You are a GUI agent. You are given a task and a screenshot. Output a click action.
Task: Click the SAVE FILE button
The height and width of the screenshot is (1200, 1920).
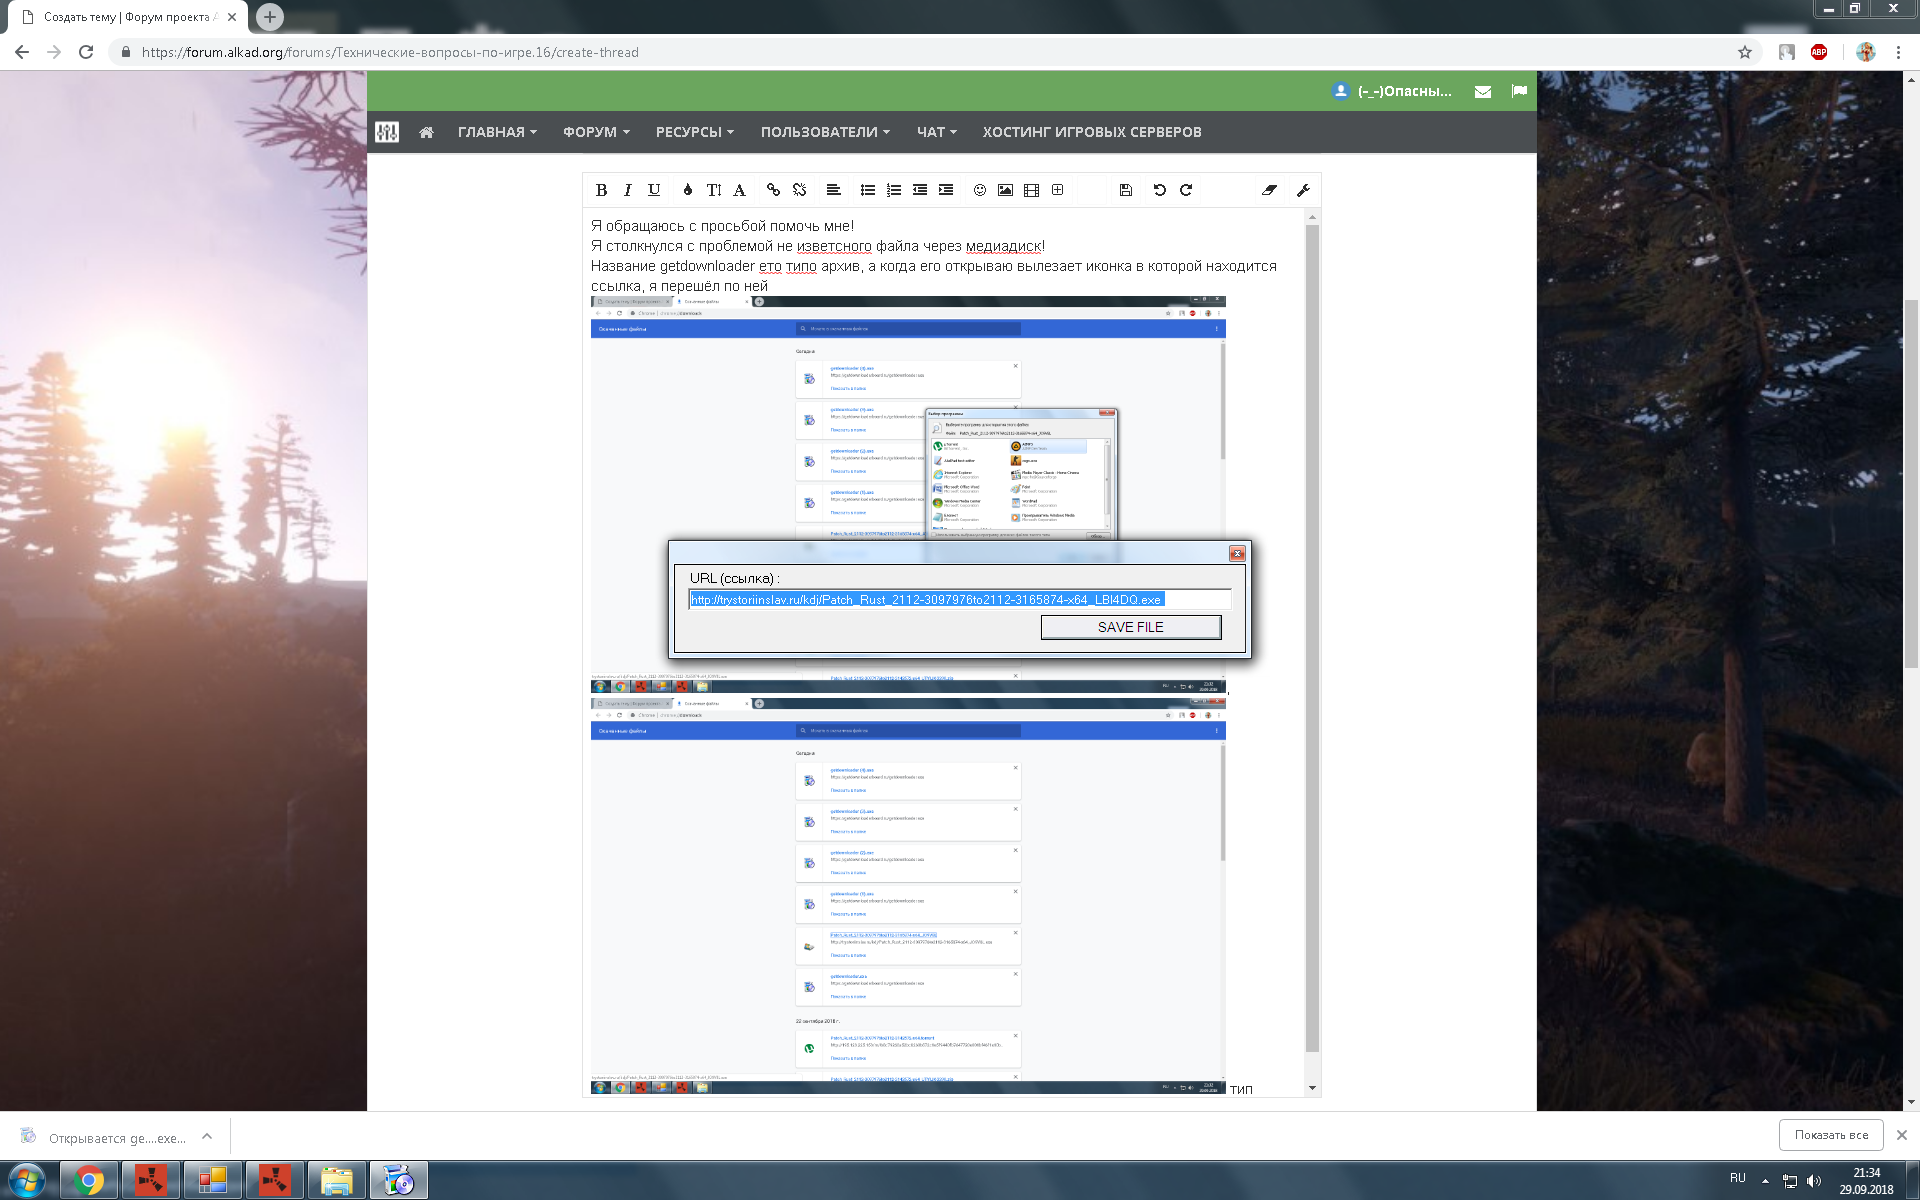(x=1130, y=627)
